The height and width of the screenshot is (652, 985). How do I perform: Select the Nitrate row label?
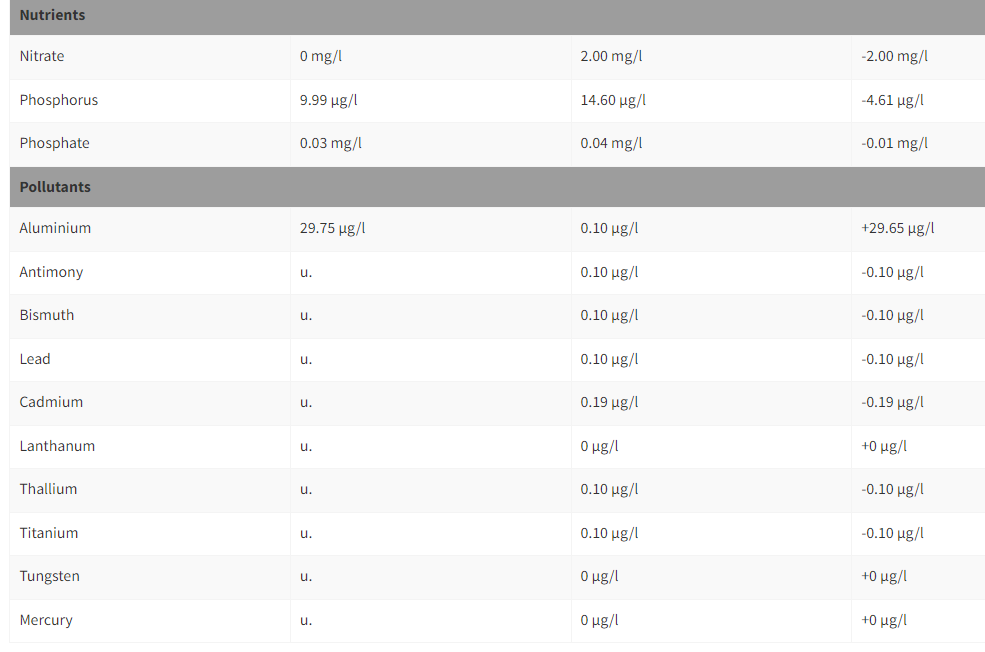point(42,56)
